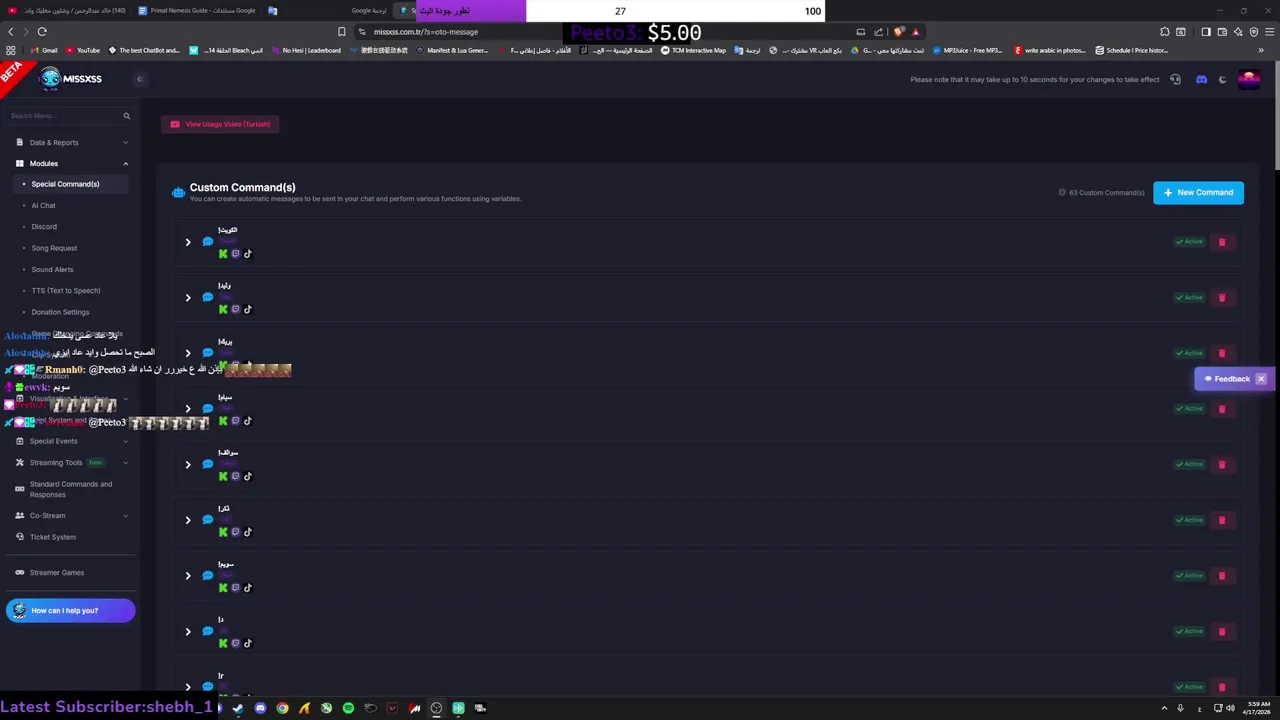Expand the Special Events sidebar section
This screenshot has height=720, width=1280.
point(70,441)
